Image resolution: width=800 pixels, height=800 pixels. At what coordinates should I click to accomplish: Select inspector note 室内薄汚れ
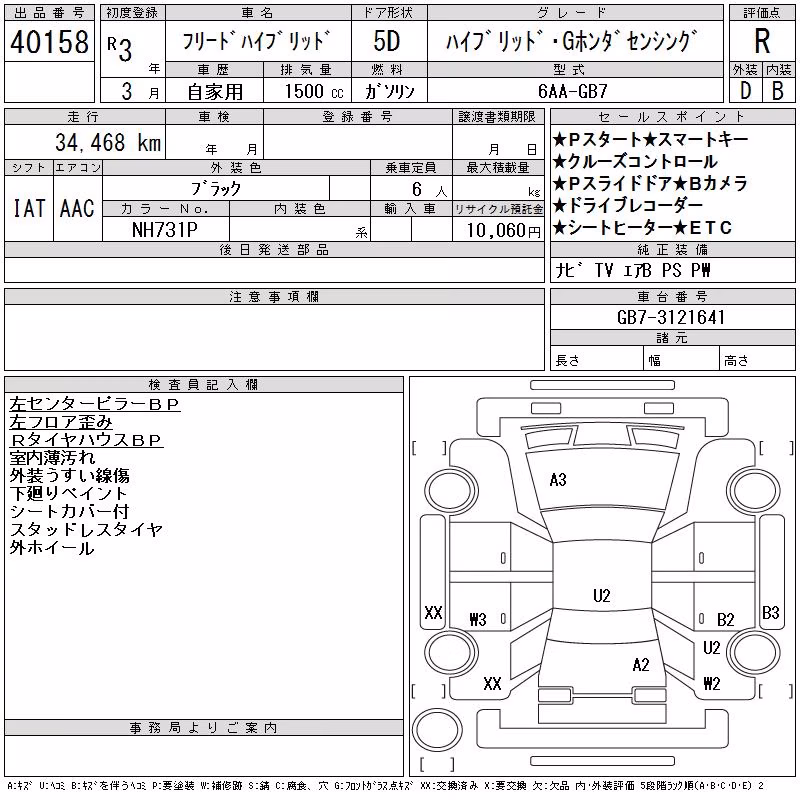(x=52, y=458)
